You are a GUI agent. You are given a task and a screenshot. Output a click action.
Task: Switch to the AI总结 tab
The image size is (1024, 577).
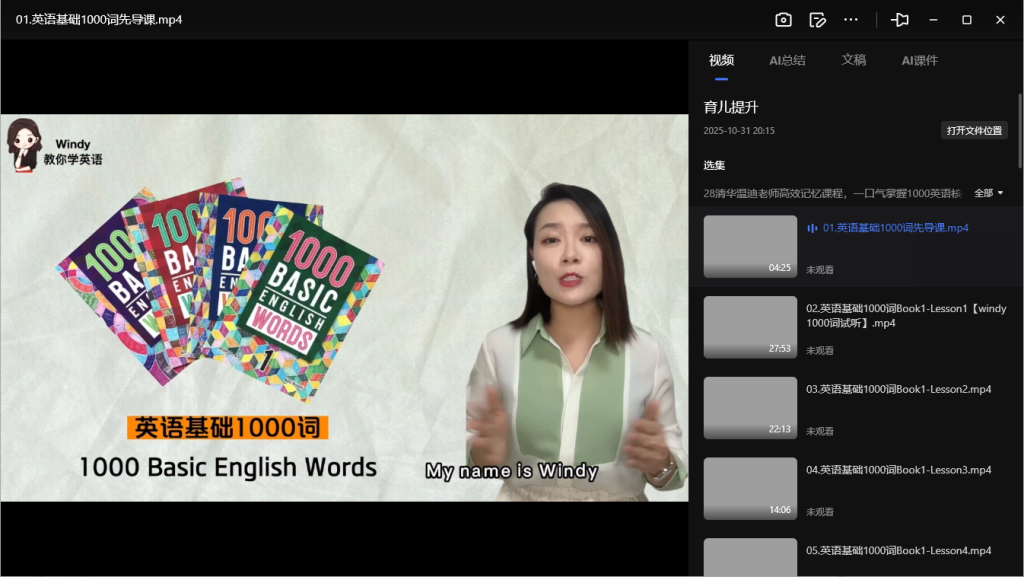point(787,60)
